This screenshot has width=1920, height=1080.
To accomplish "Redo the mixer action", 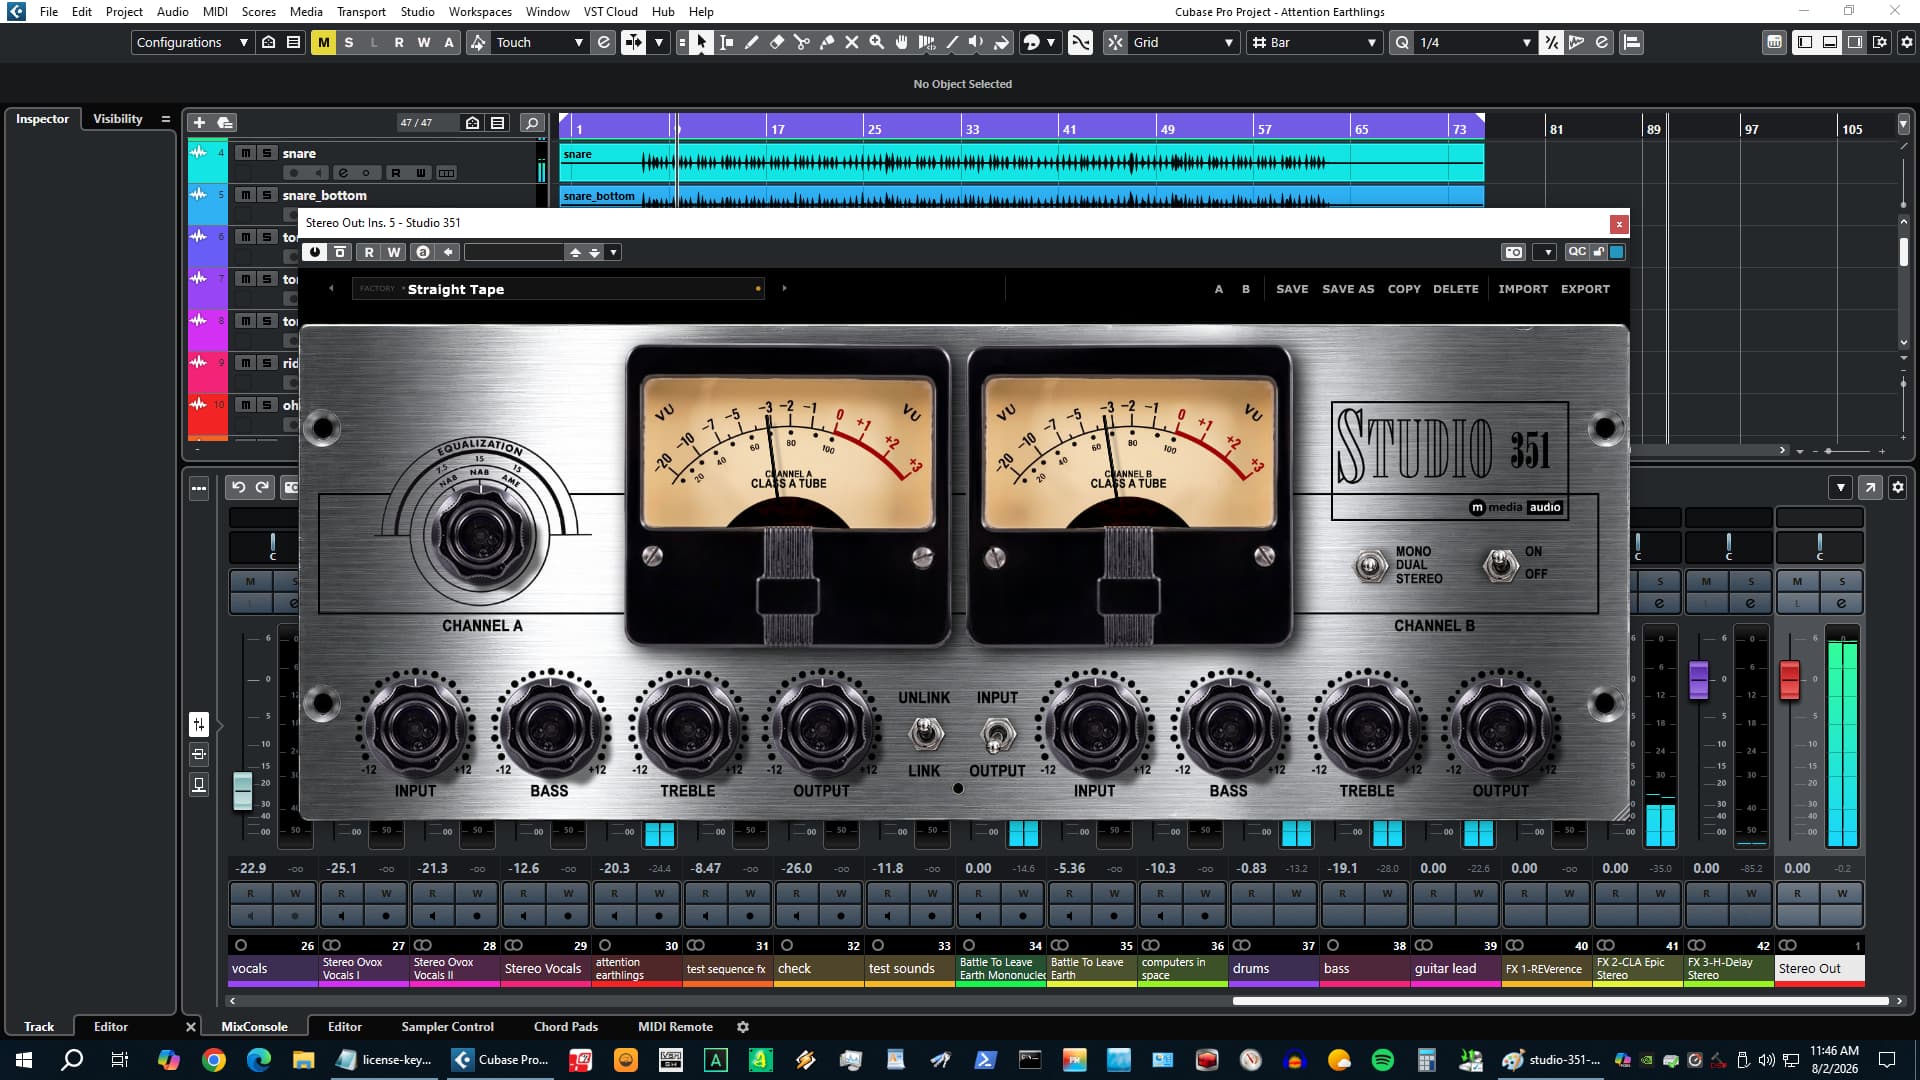I will coord(262,487).
